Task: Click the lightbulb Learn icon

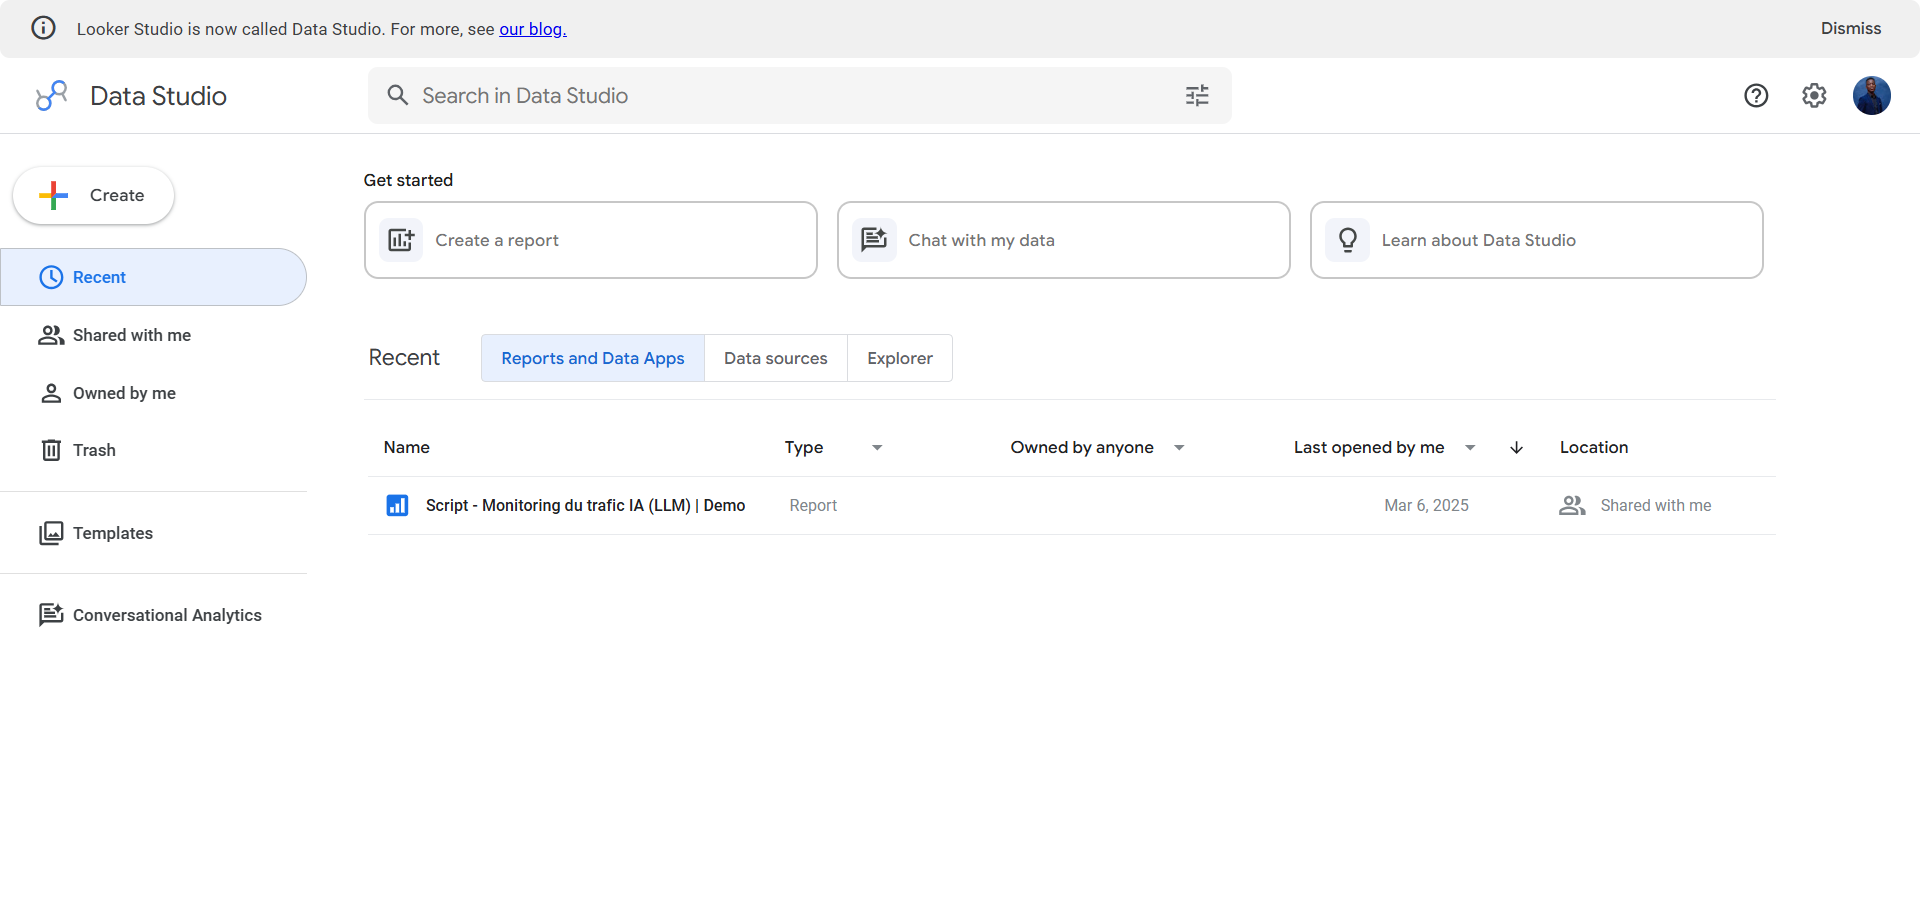Action: point(1348,240)
